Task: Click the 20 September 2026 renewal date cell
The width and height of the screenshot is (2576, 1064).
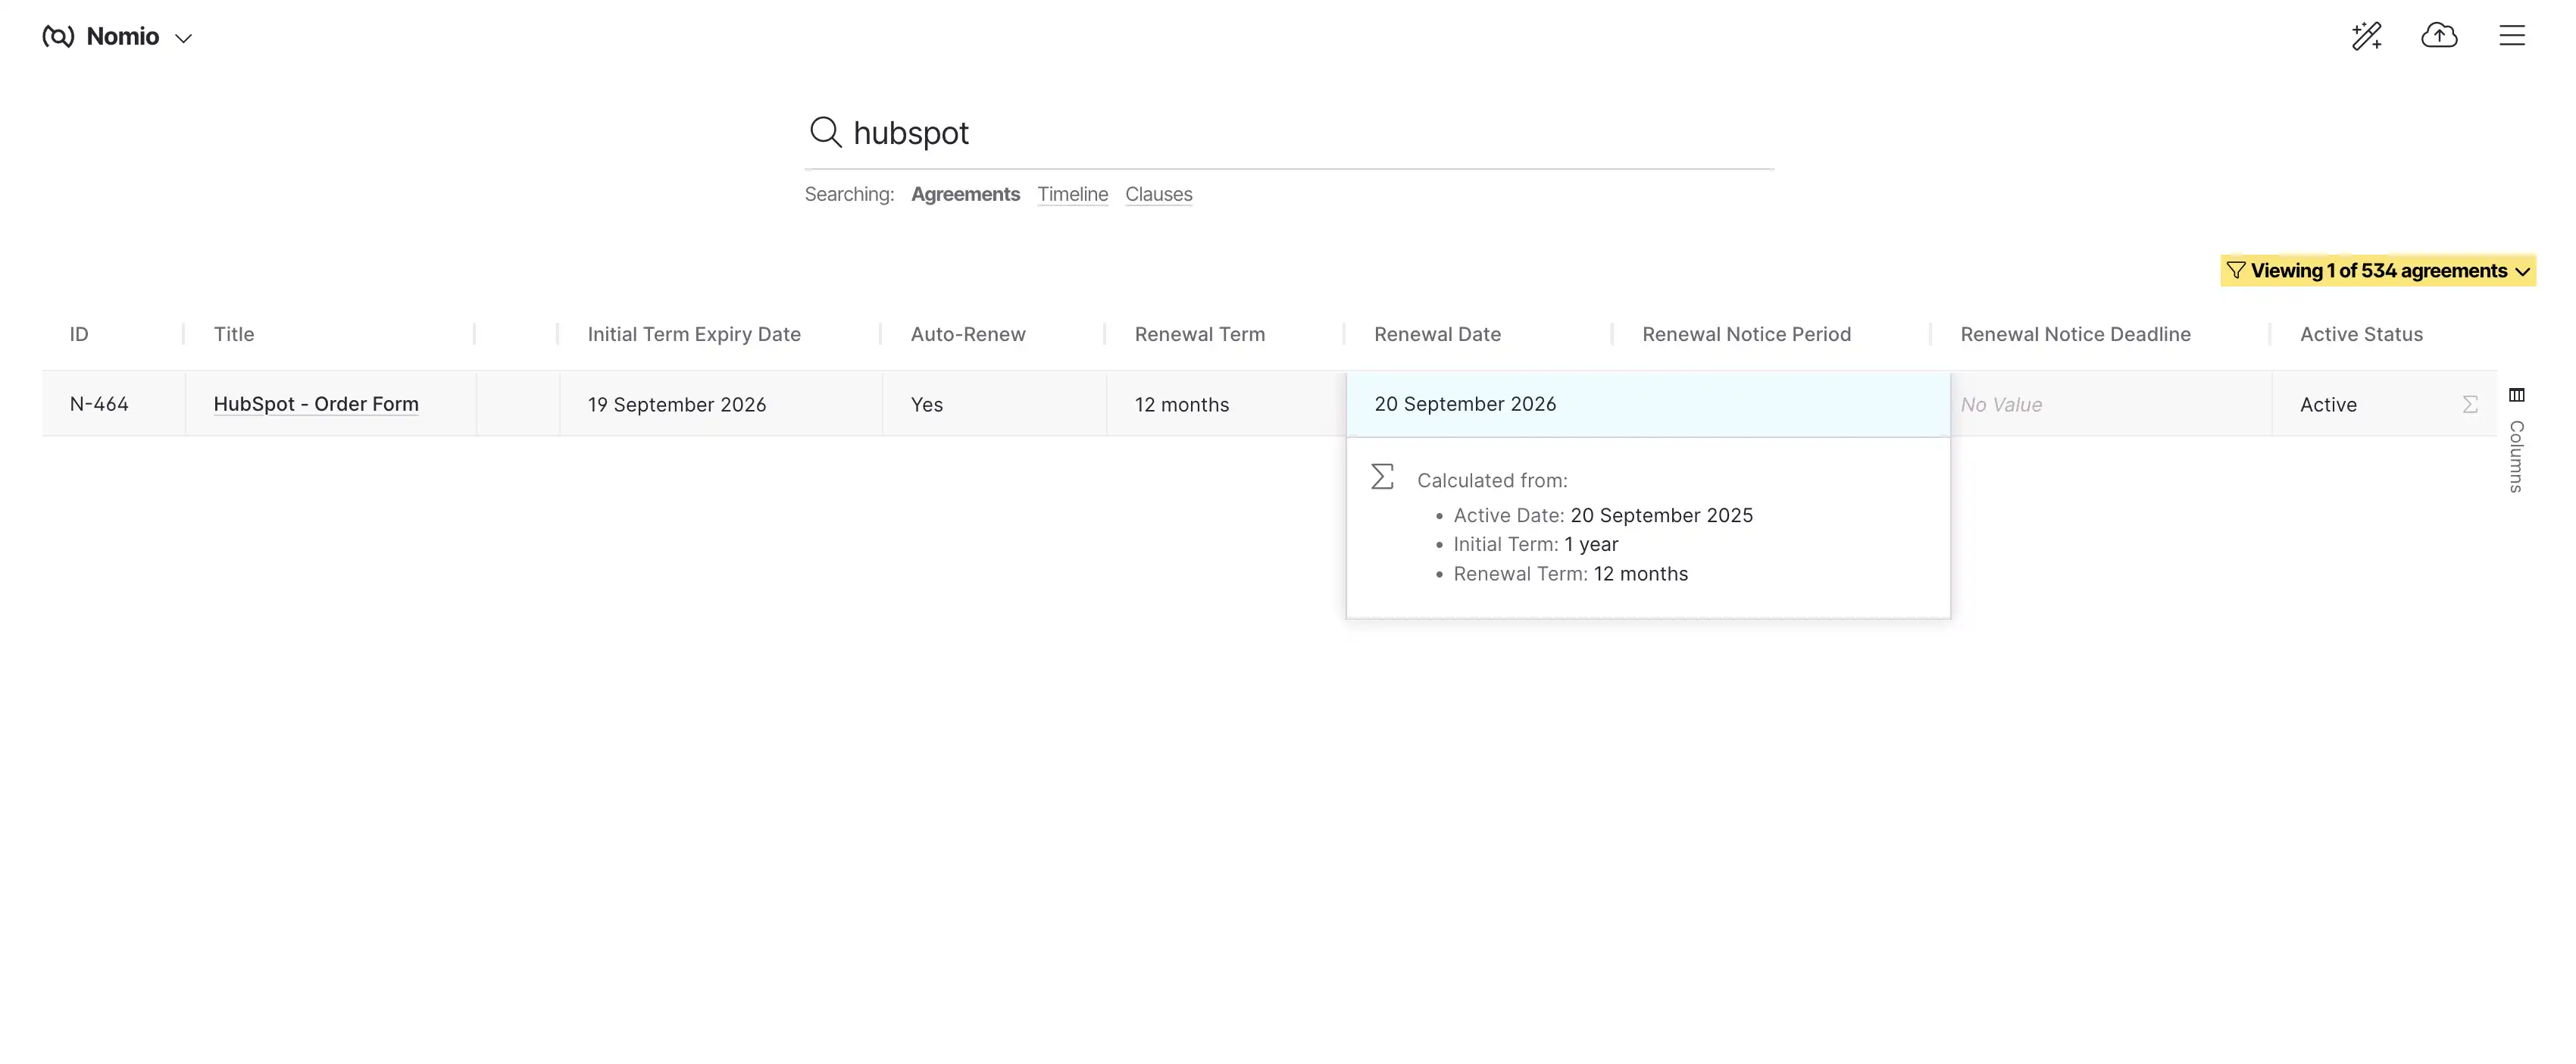Action: (1648, 404)
